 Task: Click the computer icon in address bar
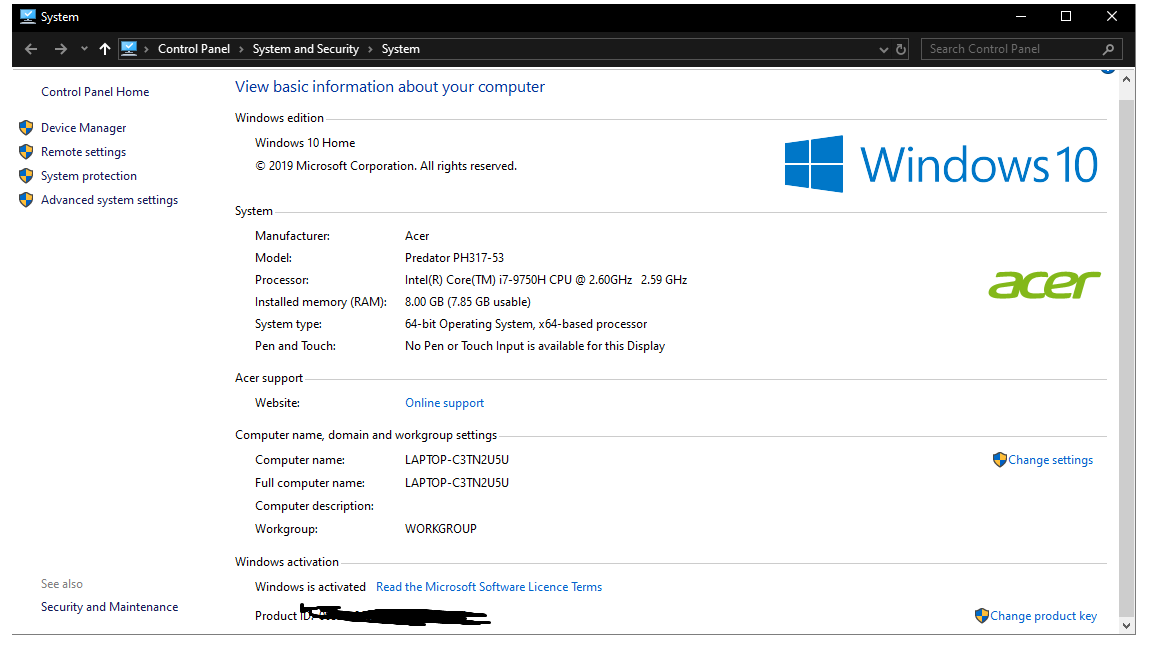(129, 48)
